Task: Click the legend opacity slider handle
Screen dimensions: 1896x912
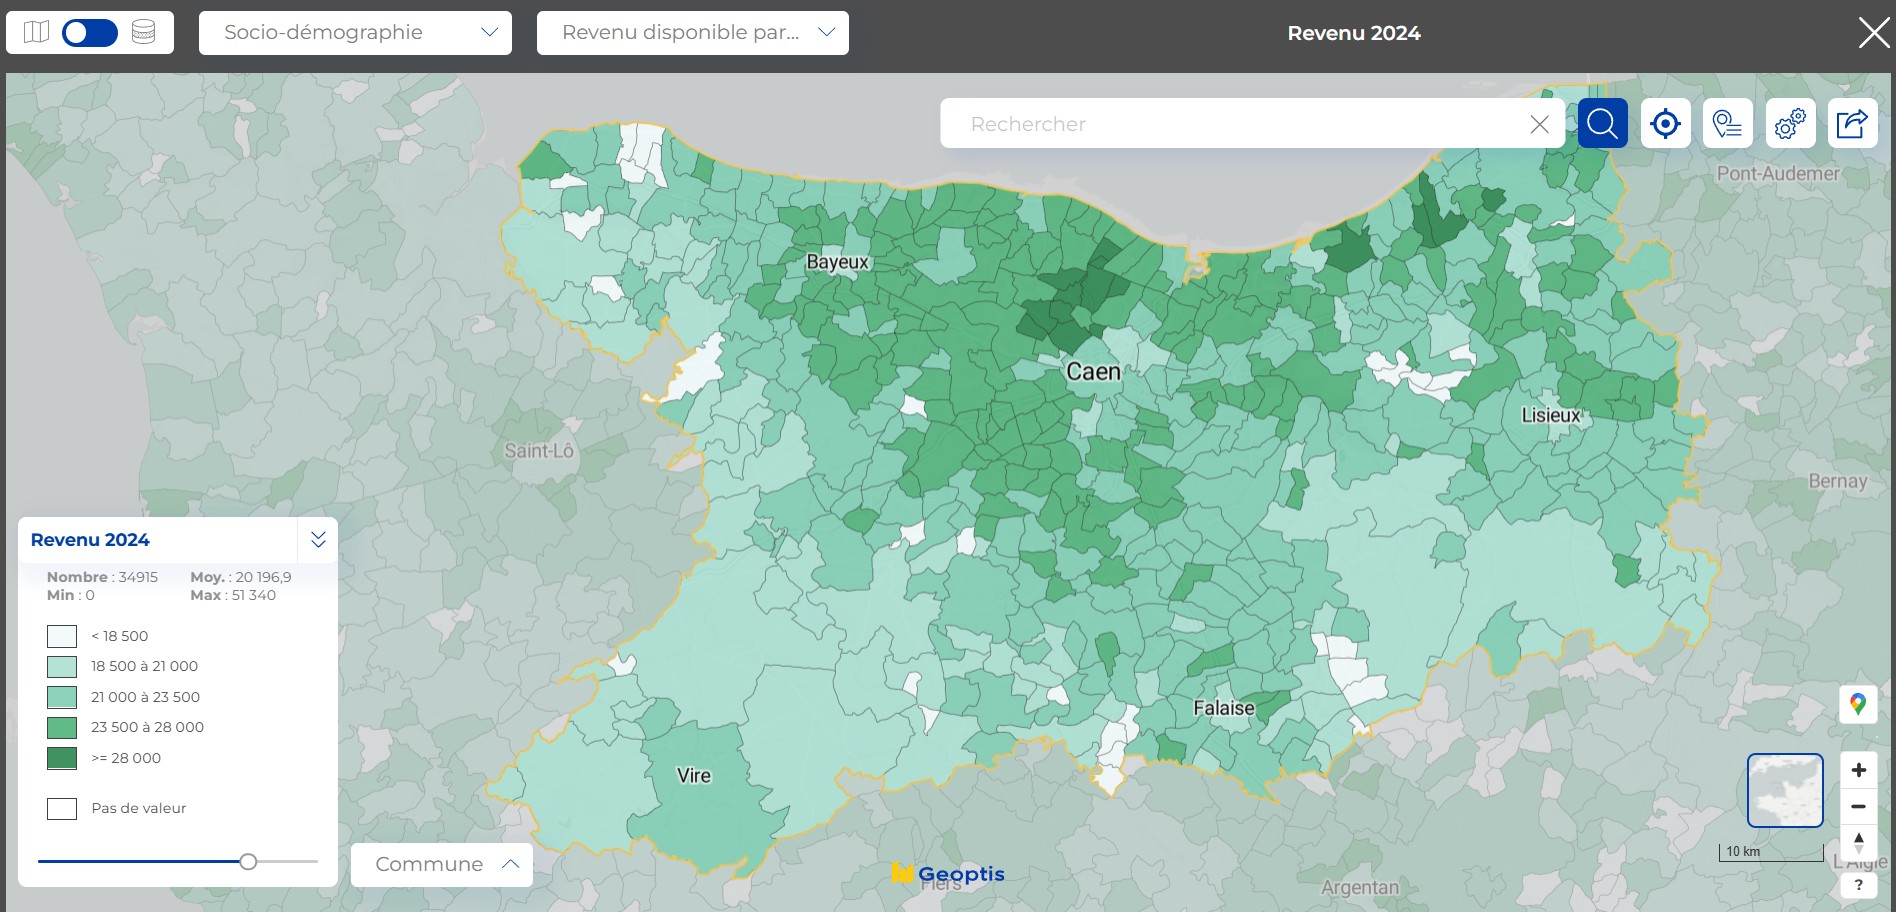Action: click(248, 861)
